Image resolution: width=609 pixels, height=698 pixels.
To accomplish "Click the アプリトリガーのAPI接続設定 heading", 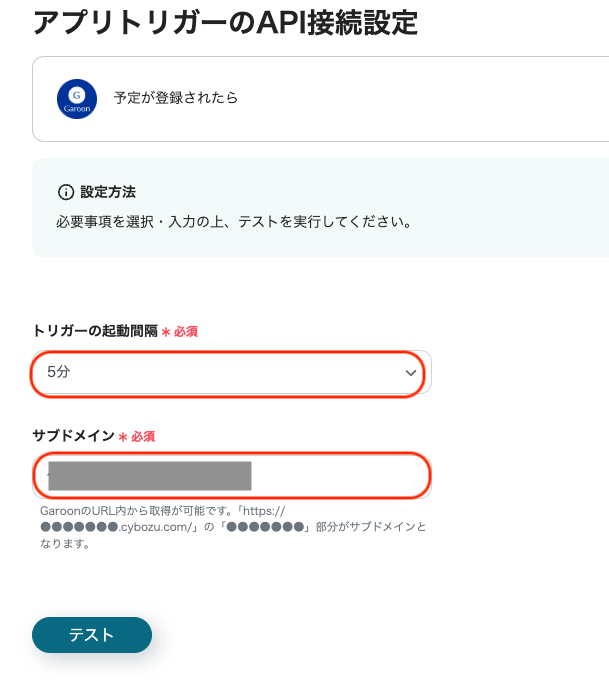I will pos(225,22).
